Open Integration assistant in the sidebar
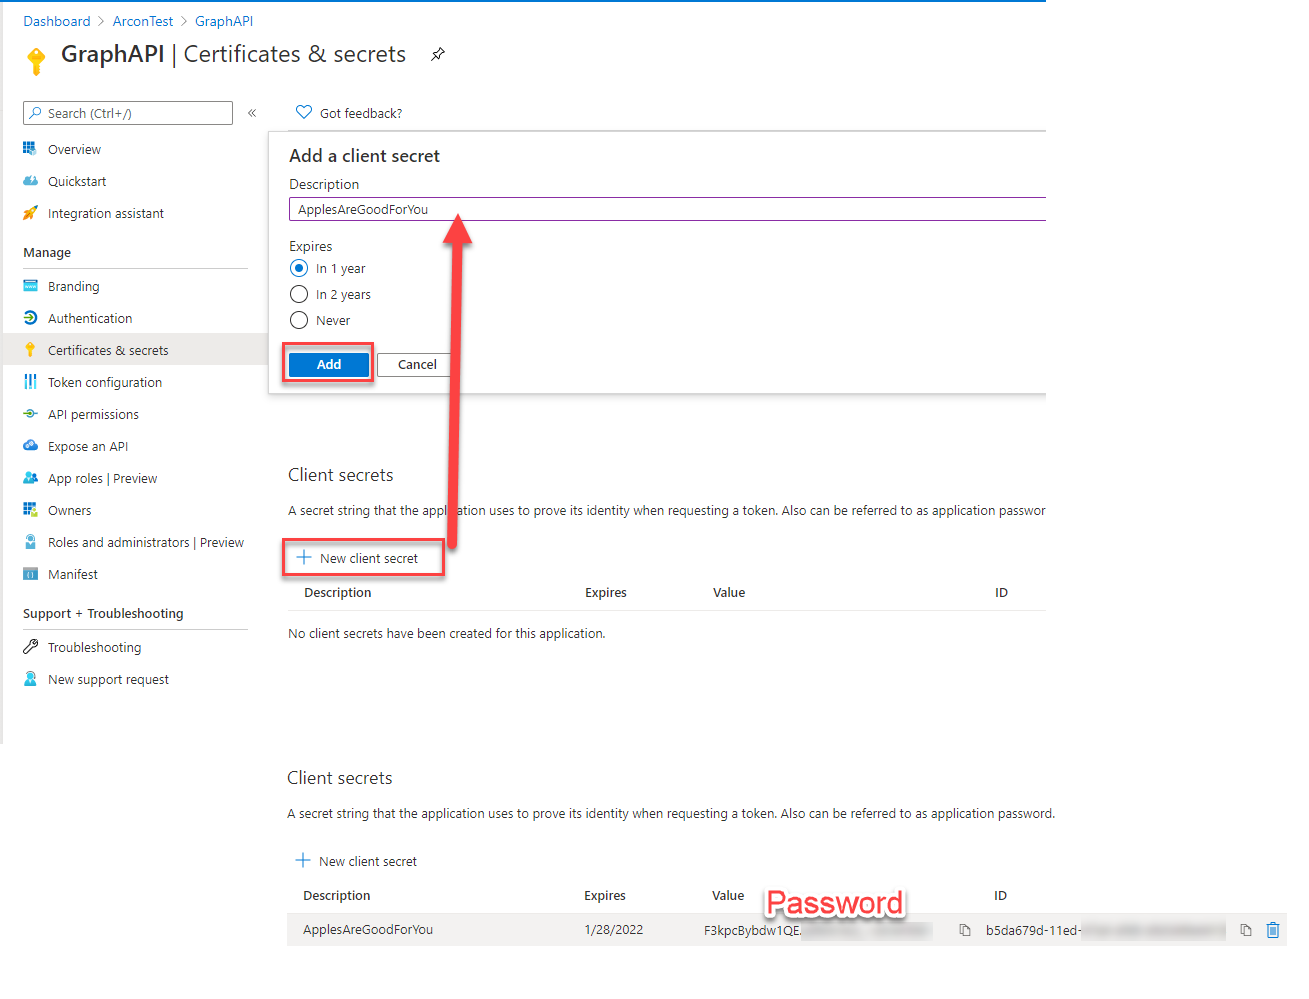 [106, 213]
